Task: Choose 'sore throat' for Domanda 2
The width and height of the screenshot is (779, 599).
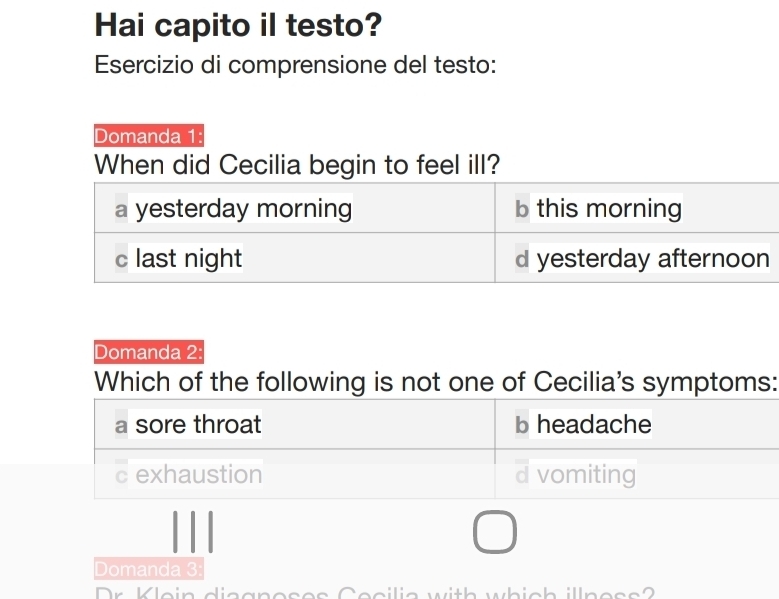Action: click(x=198, y=425)
